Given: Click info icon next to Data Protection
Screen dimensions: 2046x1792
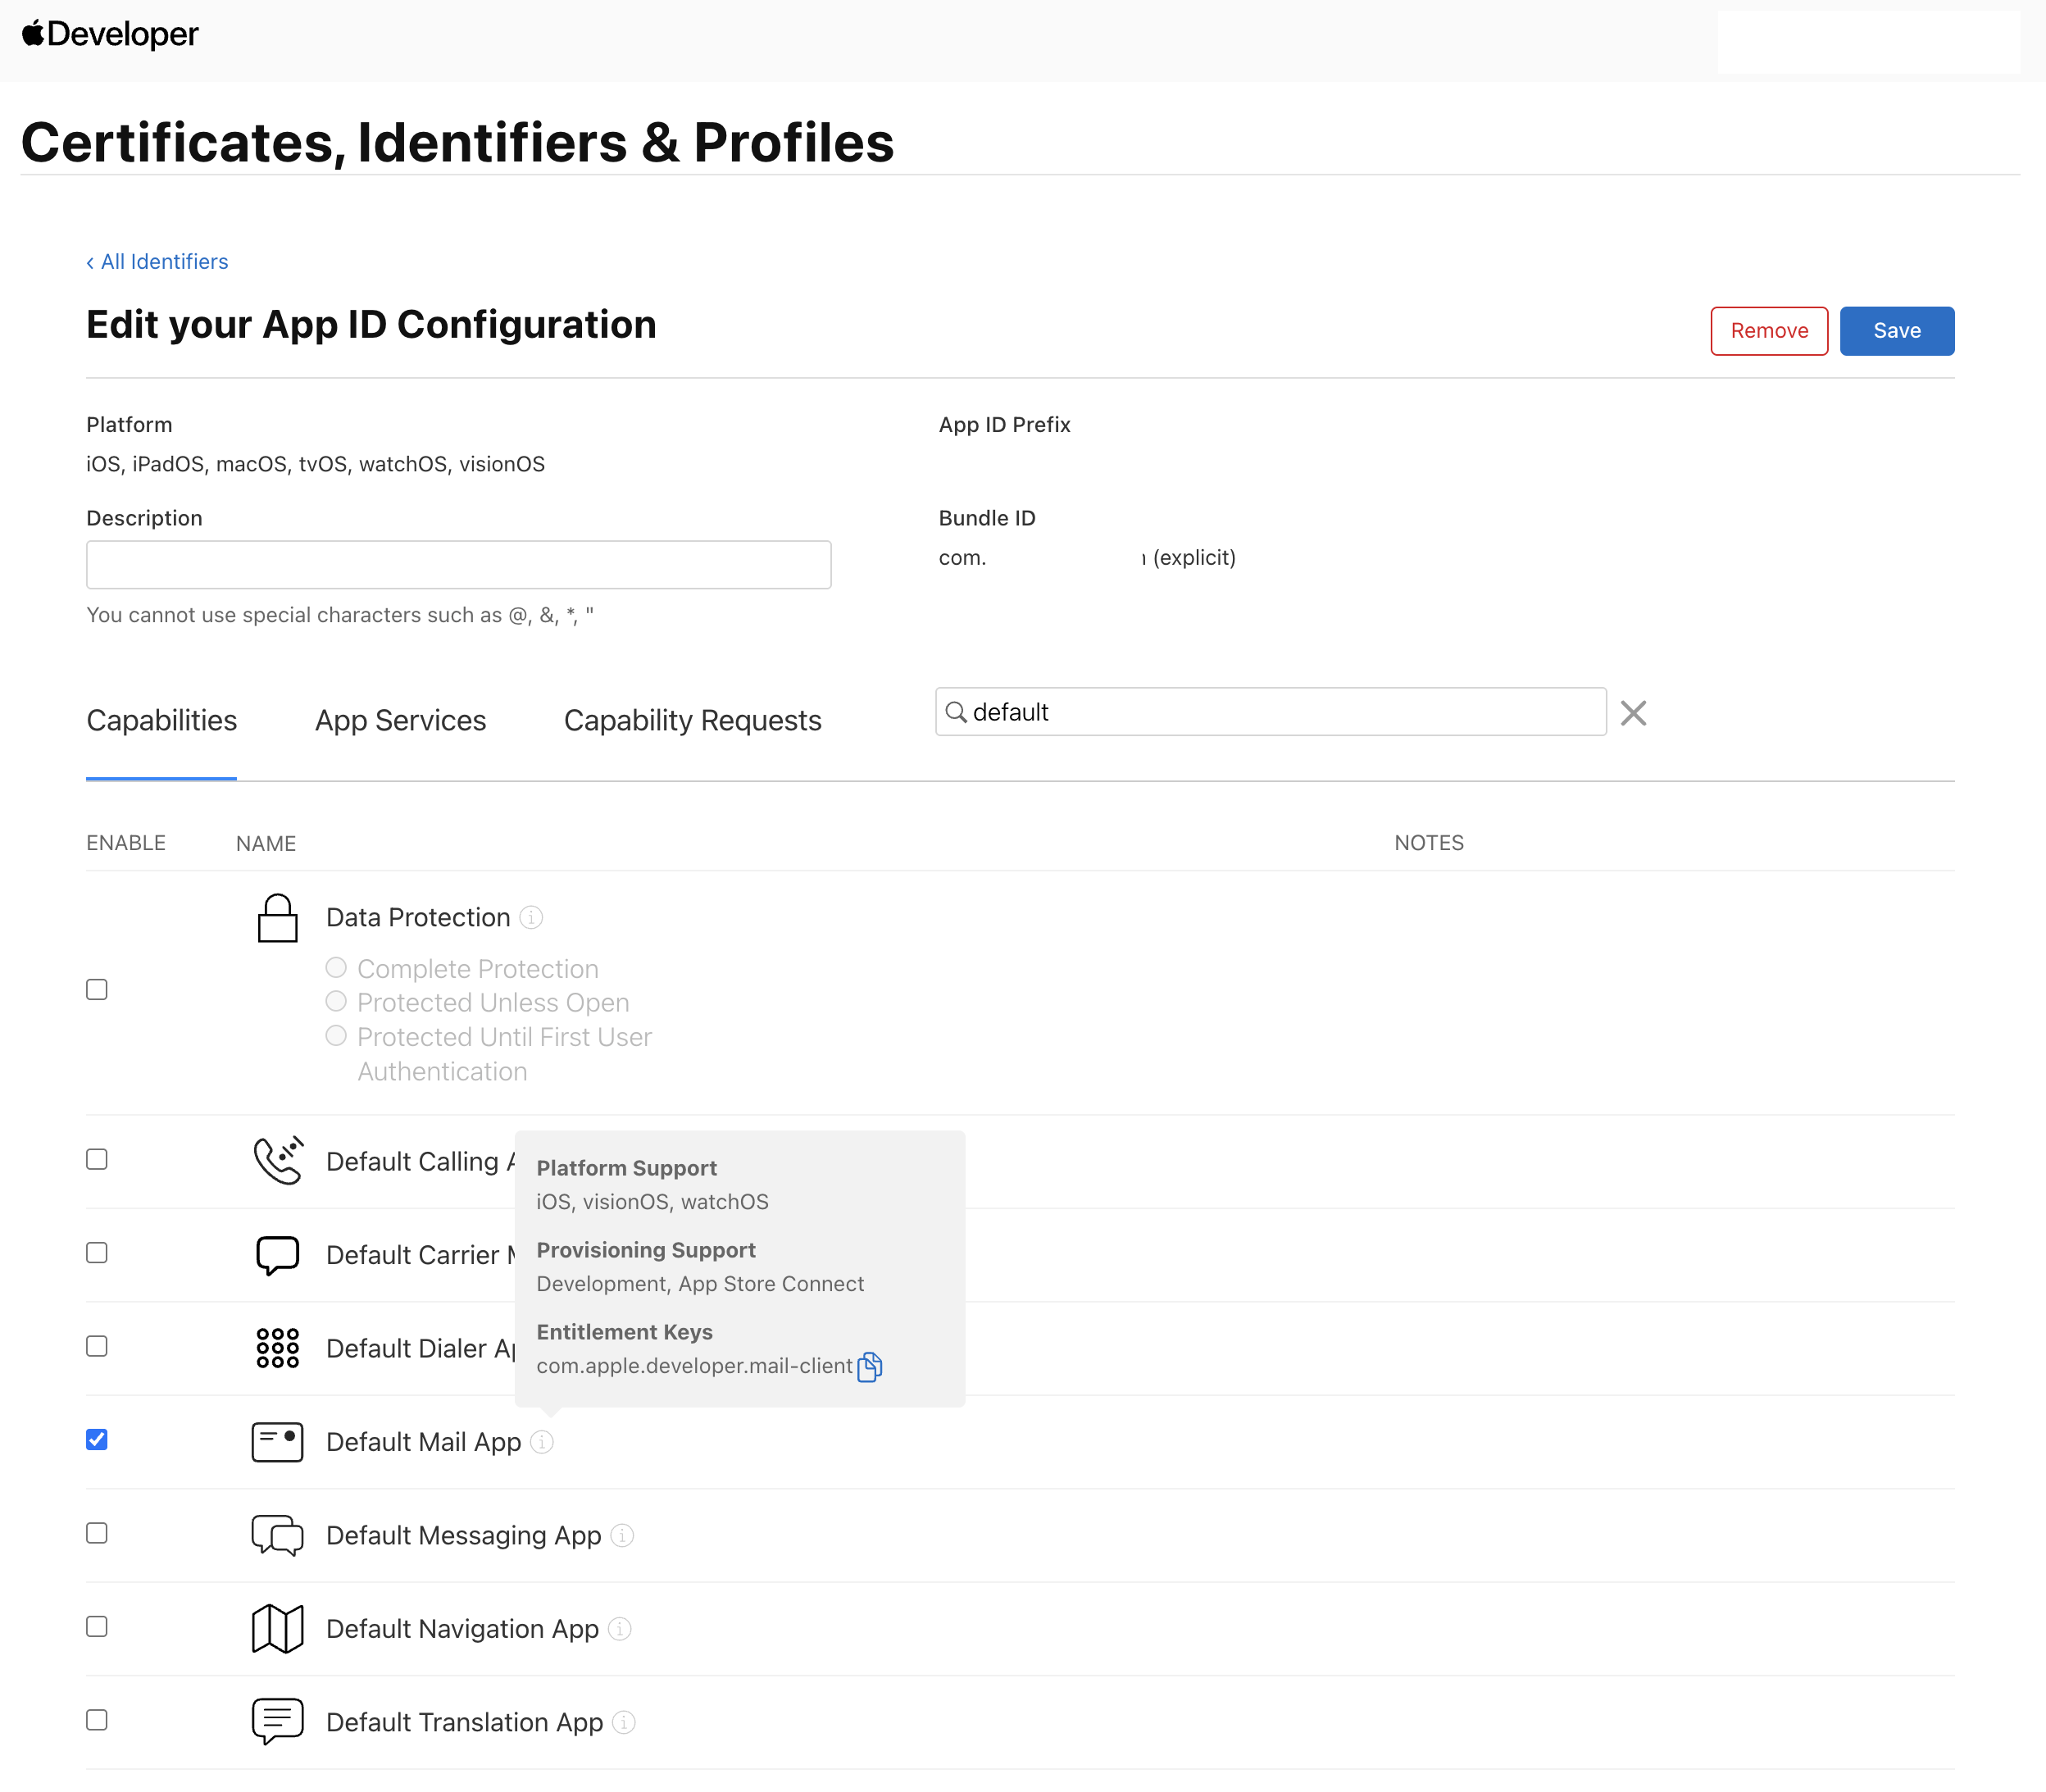Looking at the screenshot, I should pyautogui.click(x=532, y=917).
